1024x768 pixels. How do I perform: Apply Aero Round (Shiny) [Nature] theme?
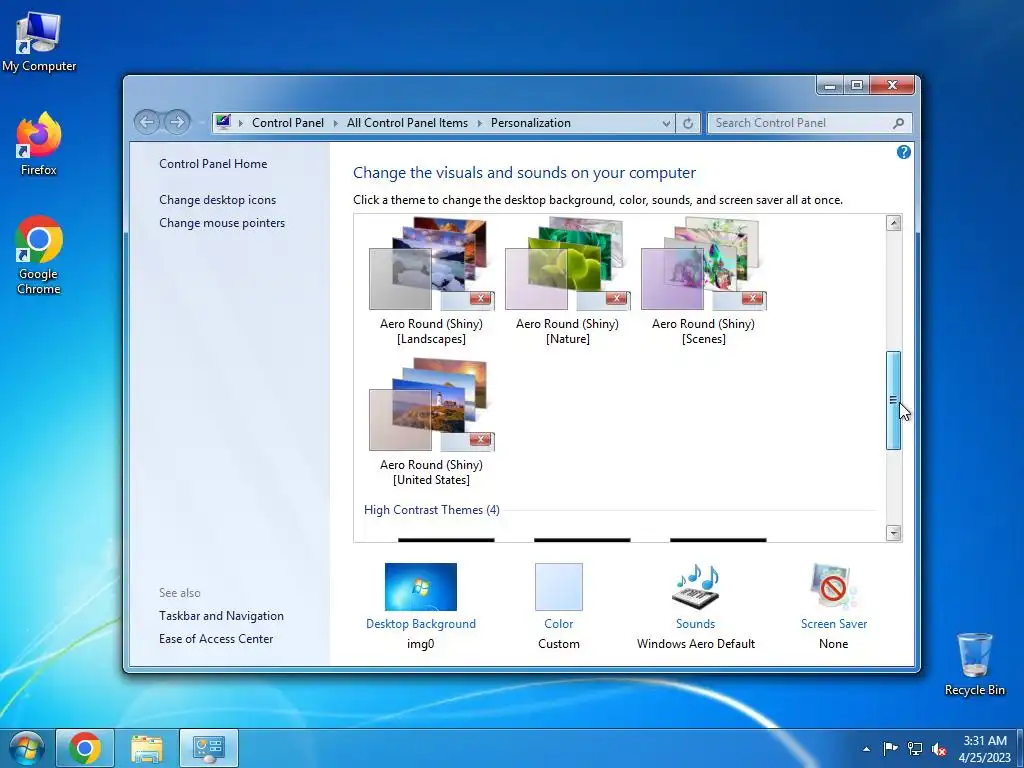click(x=568, y=281)
